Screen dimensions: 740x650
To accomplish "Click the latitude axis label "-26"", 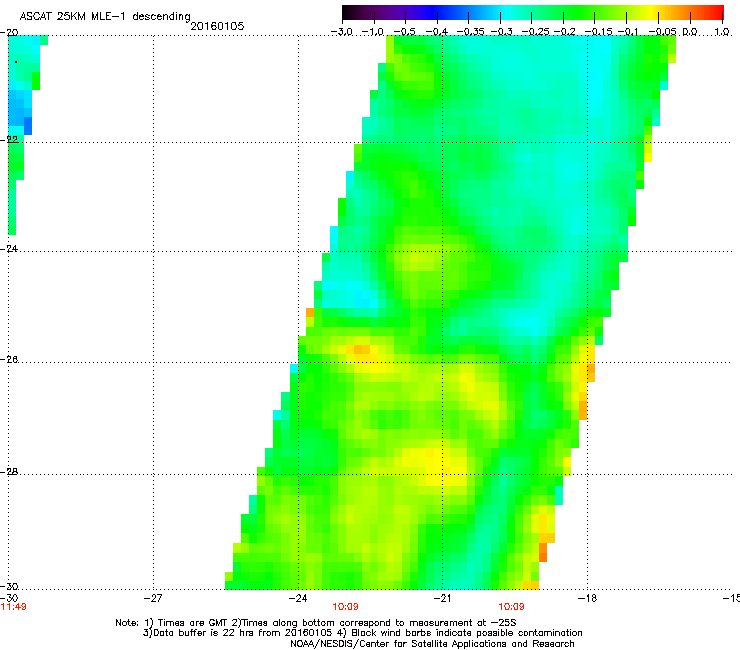I will point(9,360).
